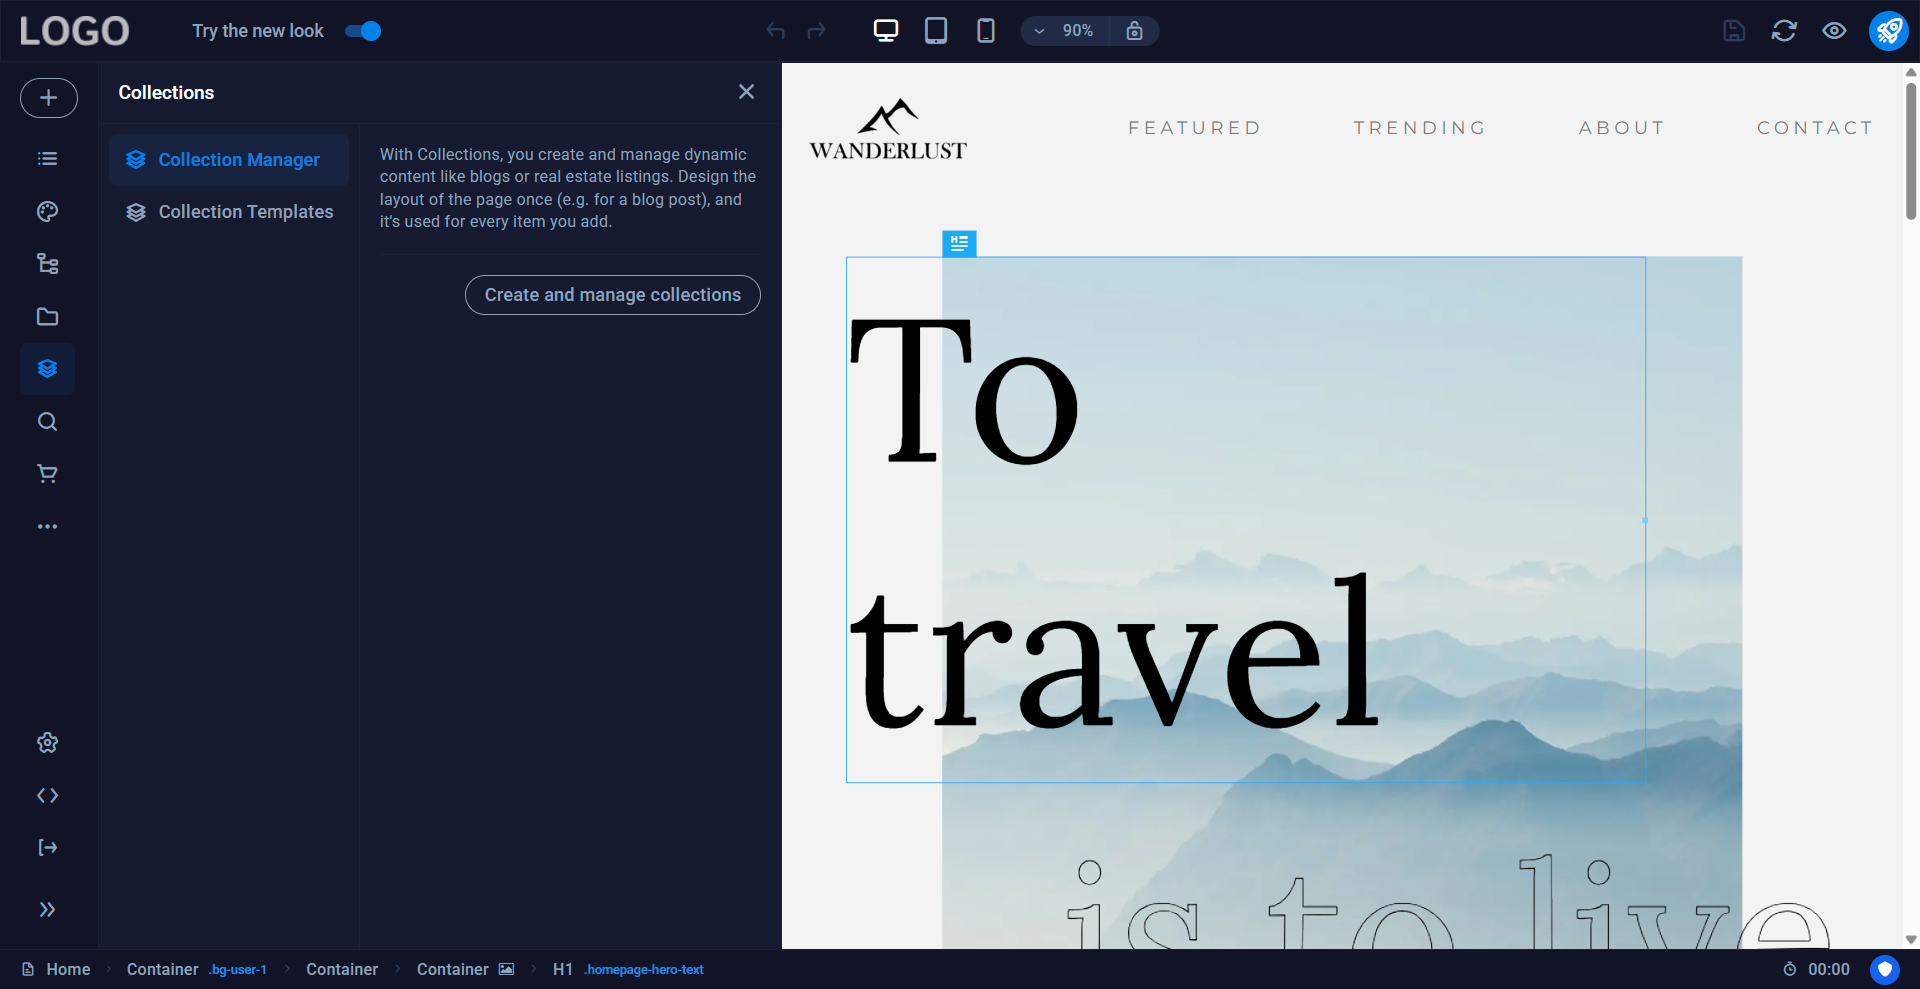This screenshot has width=1920, height=989.
Task: Click the Wanderlust site logo
Action: click(x=888, y=130)
